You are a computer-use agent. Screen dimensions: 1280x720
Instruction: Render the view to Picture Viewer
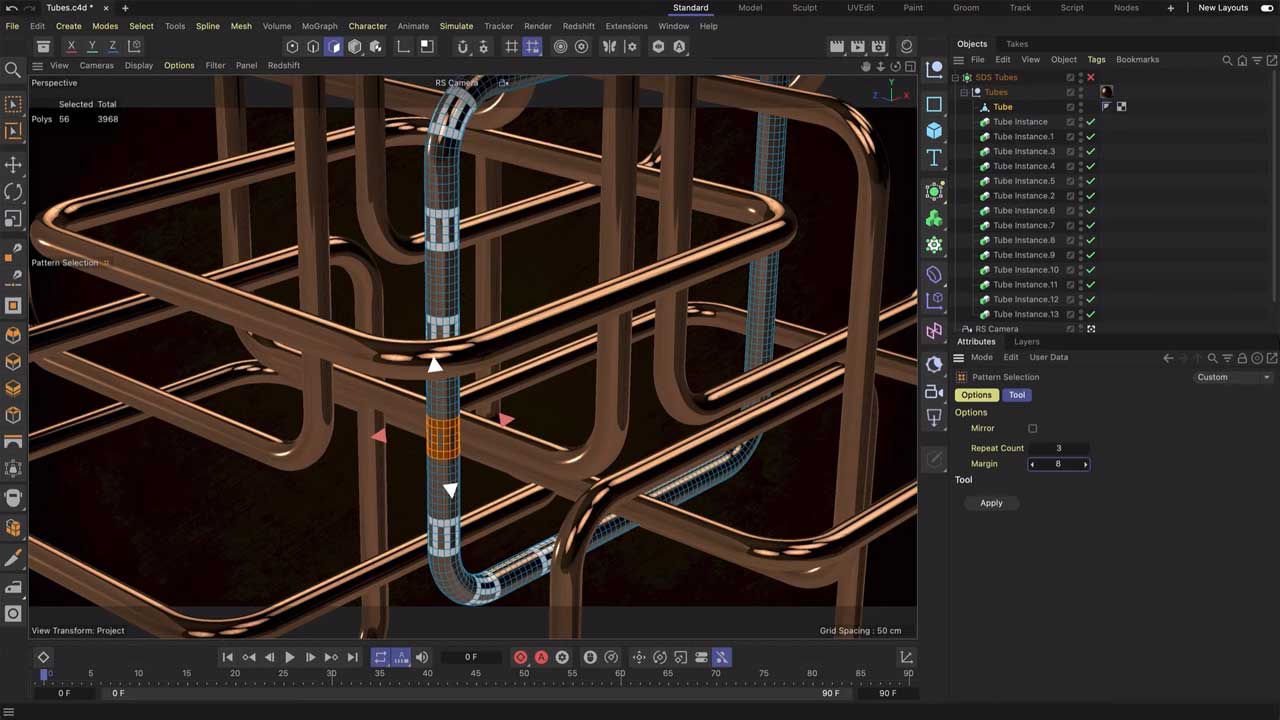pyautogui.click(x=857, y=46)
